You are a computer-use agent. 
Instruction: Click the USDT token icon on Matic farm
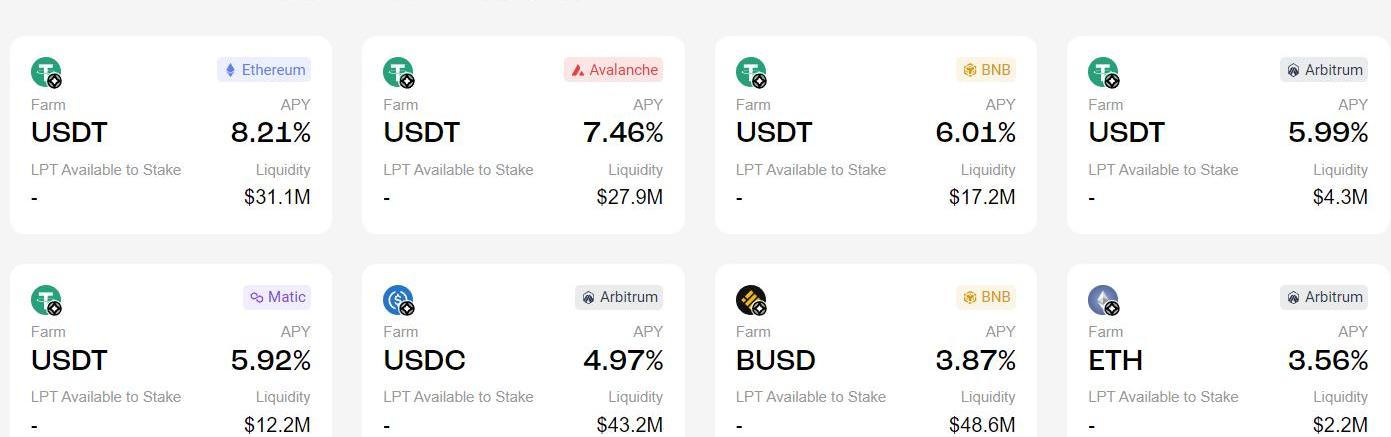46,300
